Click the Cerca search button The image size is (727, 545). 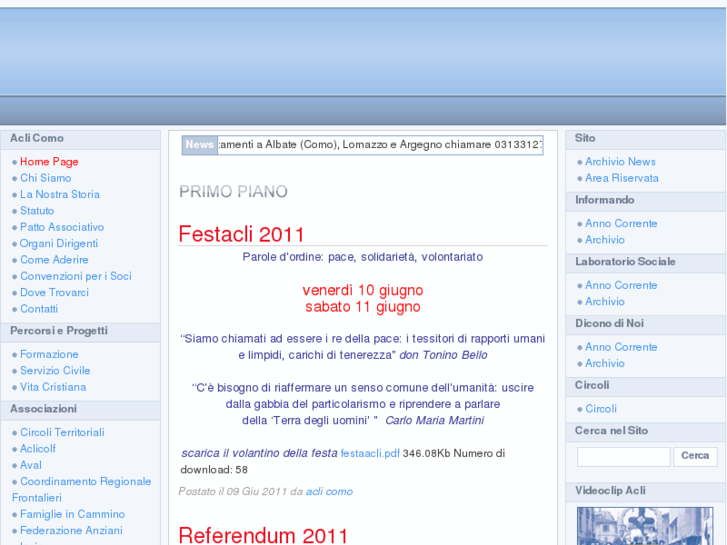(x=695, y=456)
